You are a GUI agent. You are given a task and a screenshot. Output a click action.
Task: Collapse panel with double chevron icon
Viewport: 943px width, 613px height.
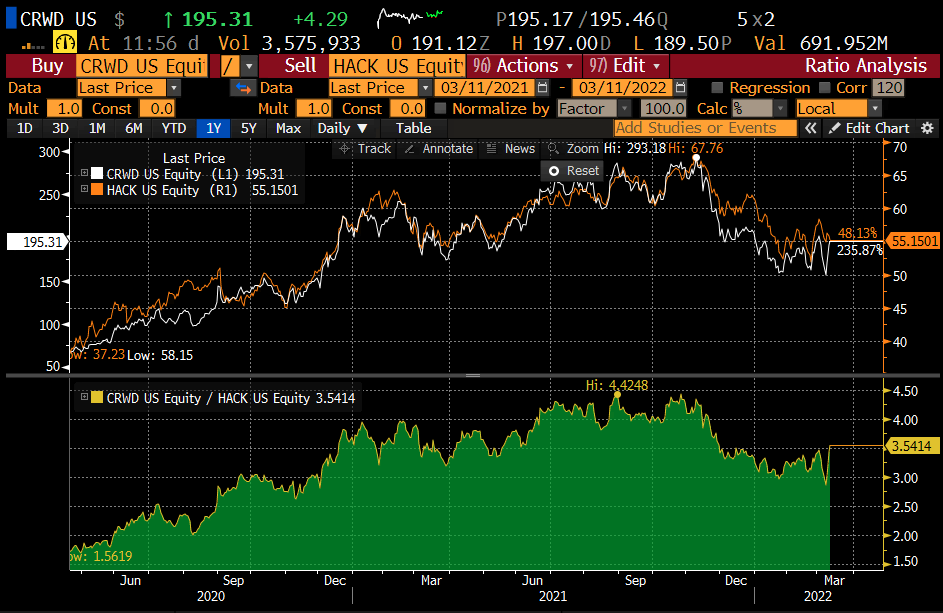point(811,128)
